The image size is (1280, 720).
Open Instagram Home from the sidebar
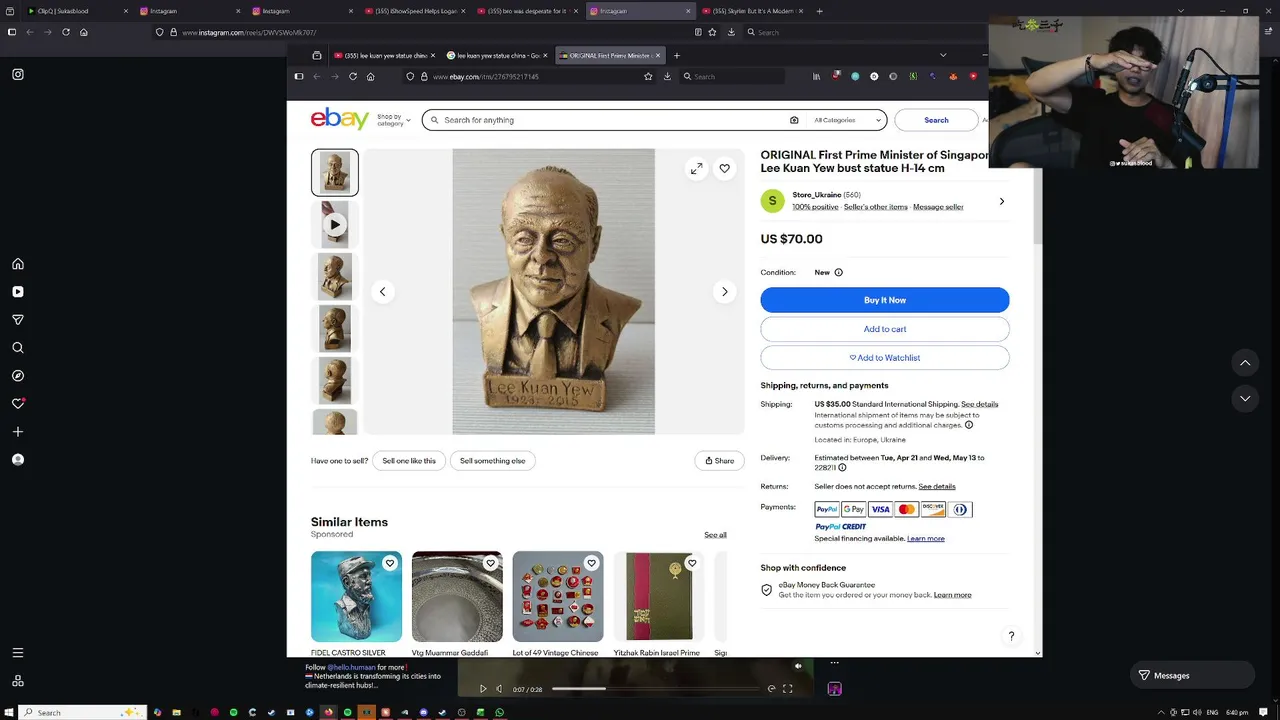[x=18, y=264]
